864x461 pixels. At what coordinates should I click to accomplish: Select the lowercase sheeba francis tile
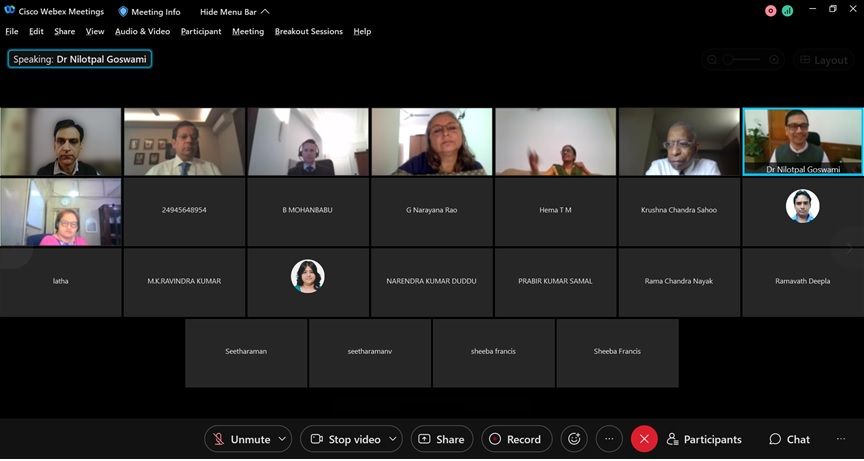click(x=494, y=353)
